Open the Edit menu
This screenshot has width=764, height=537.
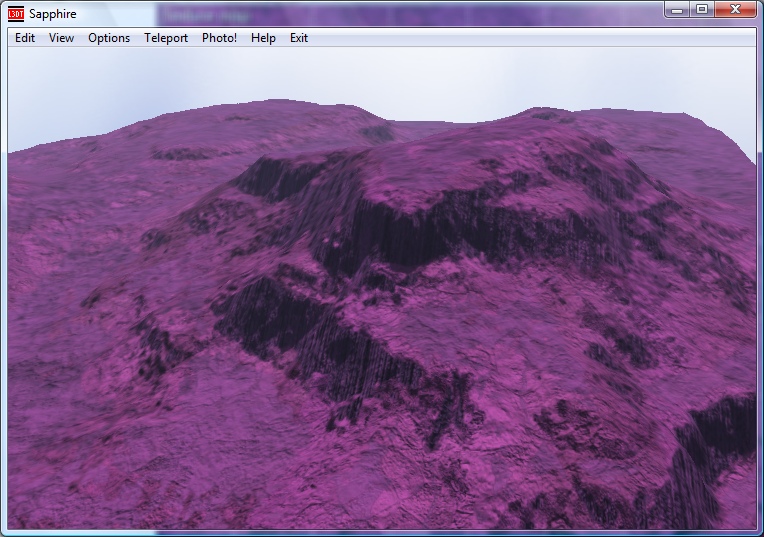click(x=25, y=38)
